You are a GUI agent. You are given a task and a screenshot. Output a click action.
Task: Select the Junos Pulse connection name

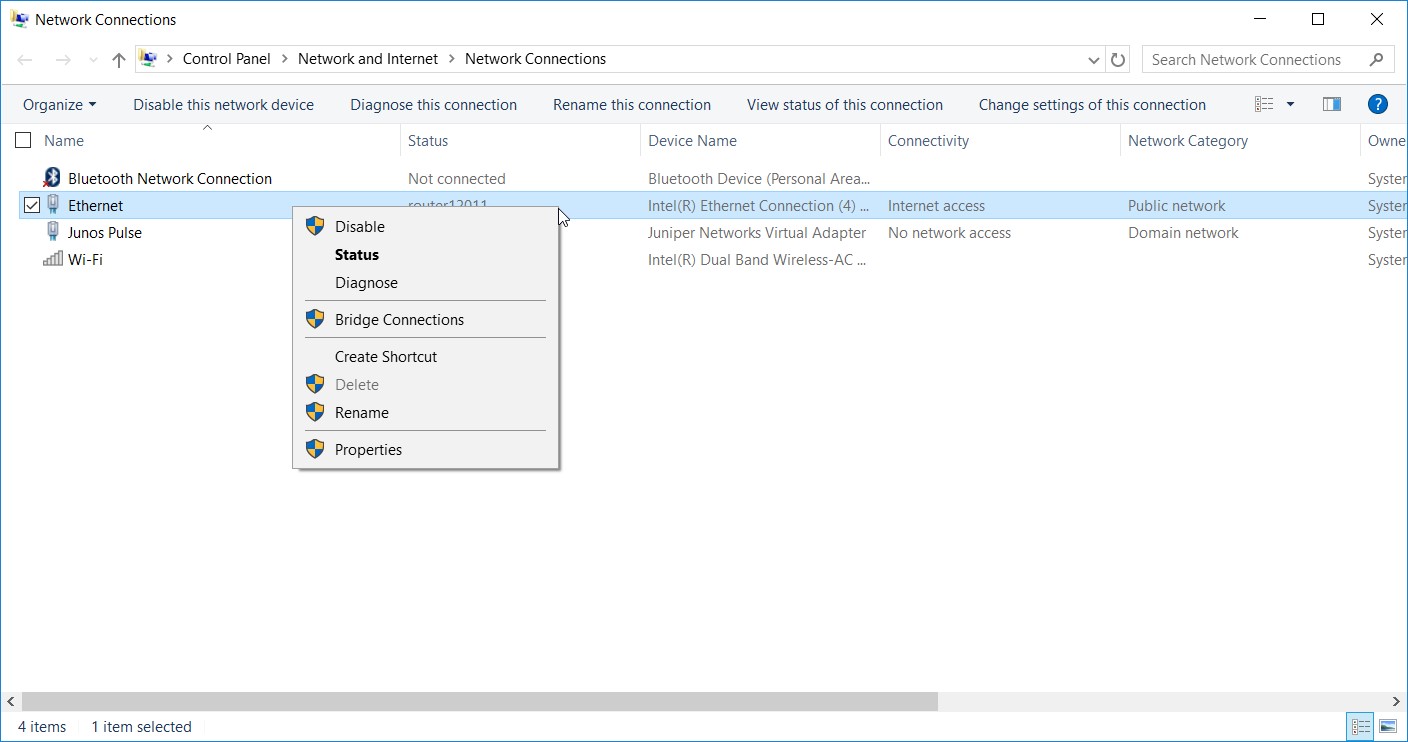click(105, 232)
